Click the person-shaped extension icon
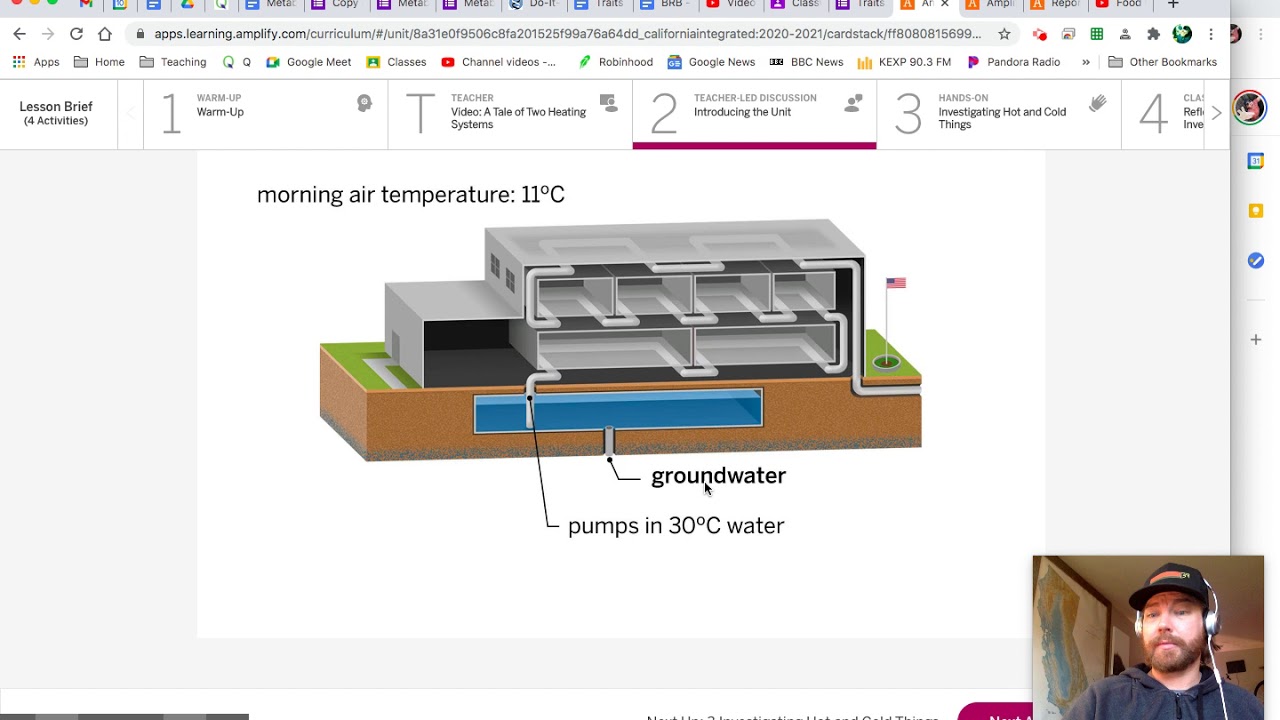This screenshot has height=720, width=1280. [x=1125, y=34]
